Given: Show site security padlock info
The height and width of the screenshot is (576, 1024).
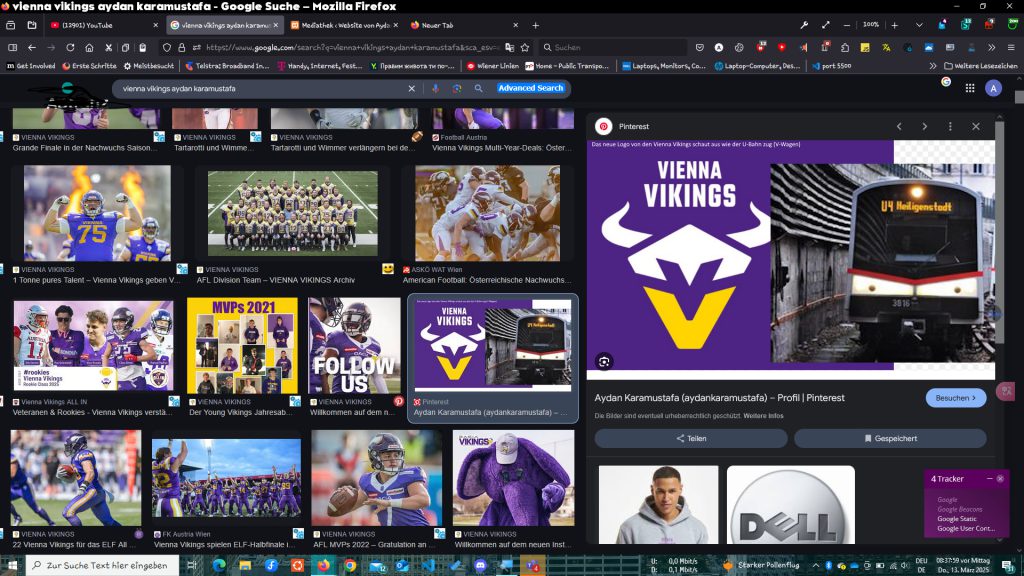Looking at the screenshot, I should click(182, 48).
